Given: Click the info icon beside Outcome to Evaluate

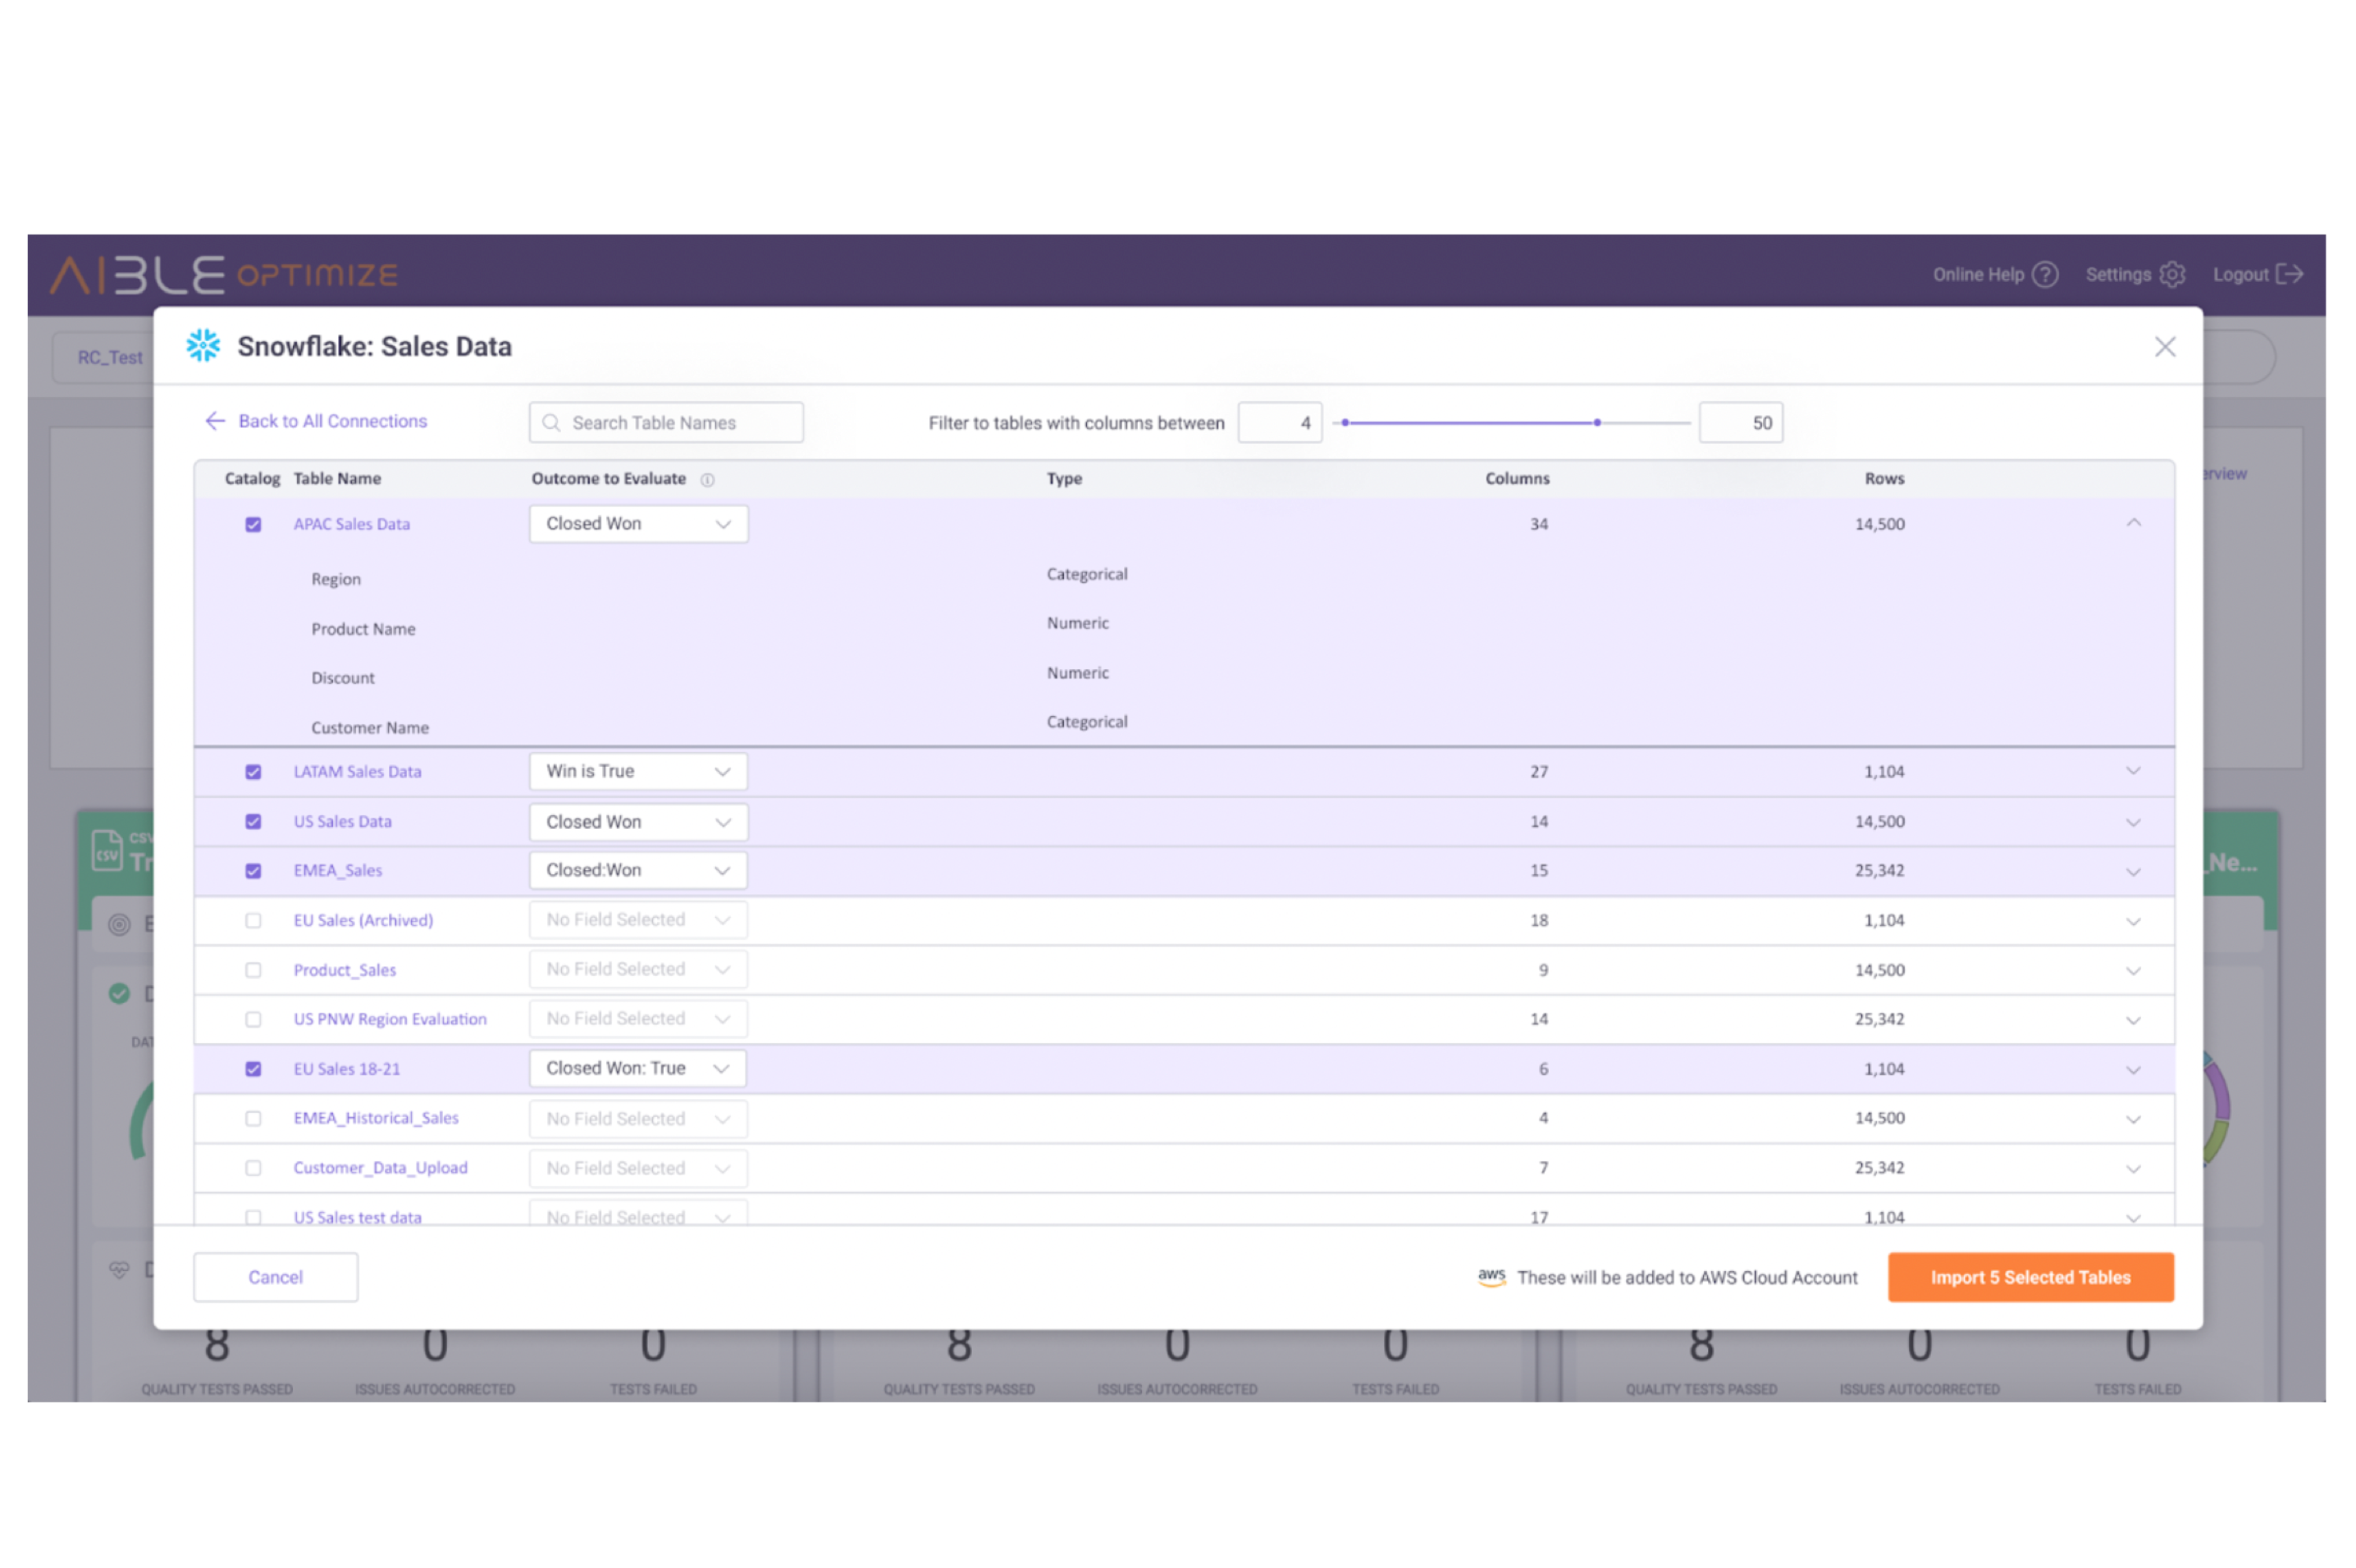Looking at the screenshot, I should (708, 480).
